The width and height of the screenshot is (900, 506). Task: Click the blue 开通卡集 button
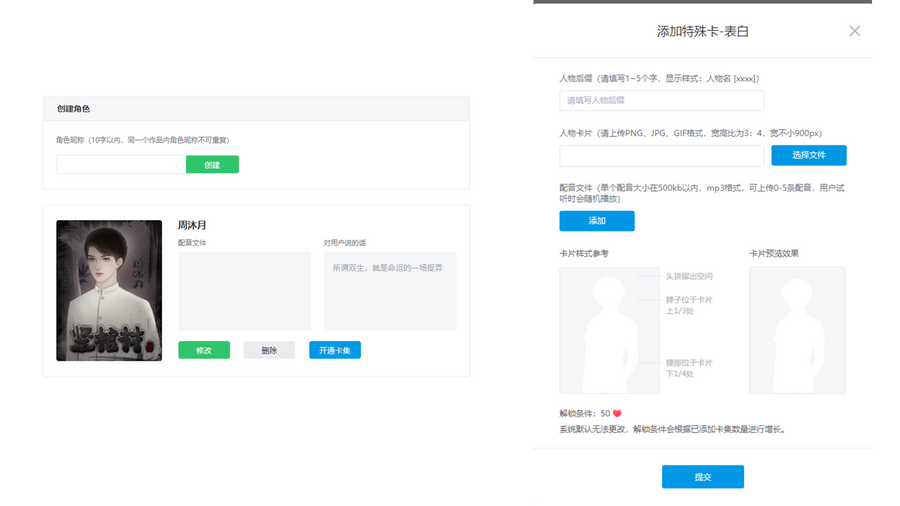coord(334,350)
